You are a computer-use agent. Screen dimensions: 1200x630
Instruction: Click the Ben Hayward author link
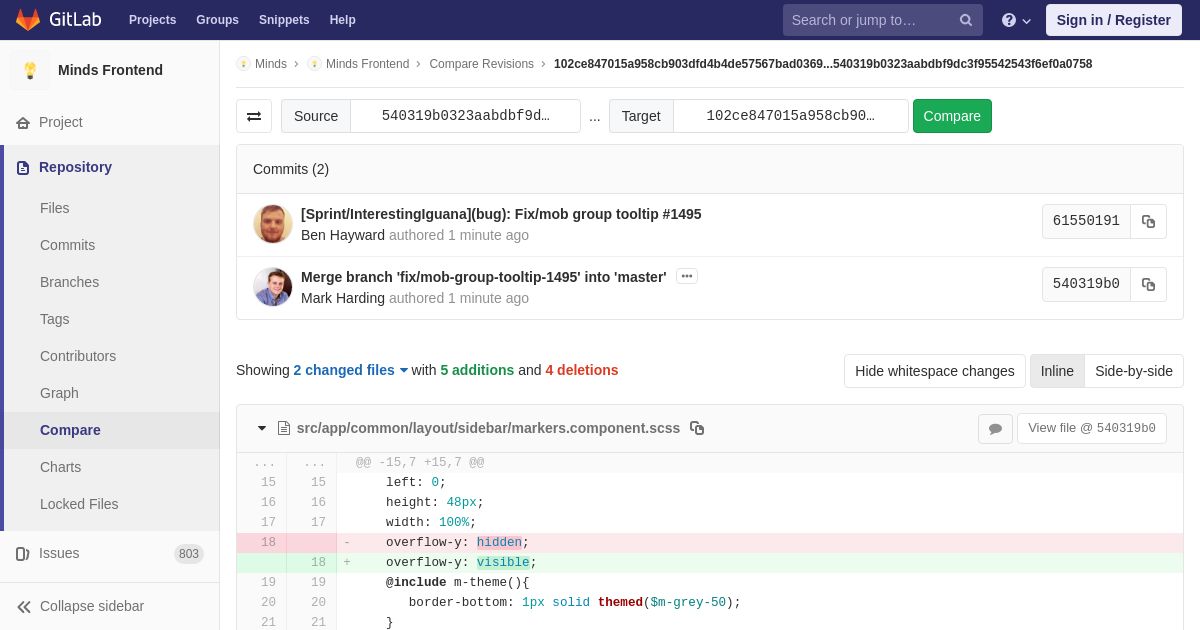point(343,235)
